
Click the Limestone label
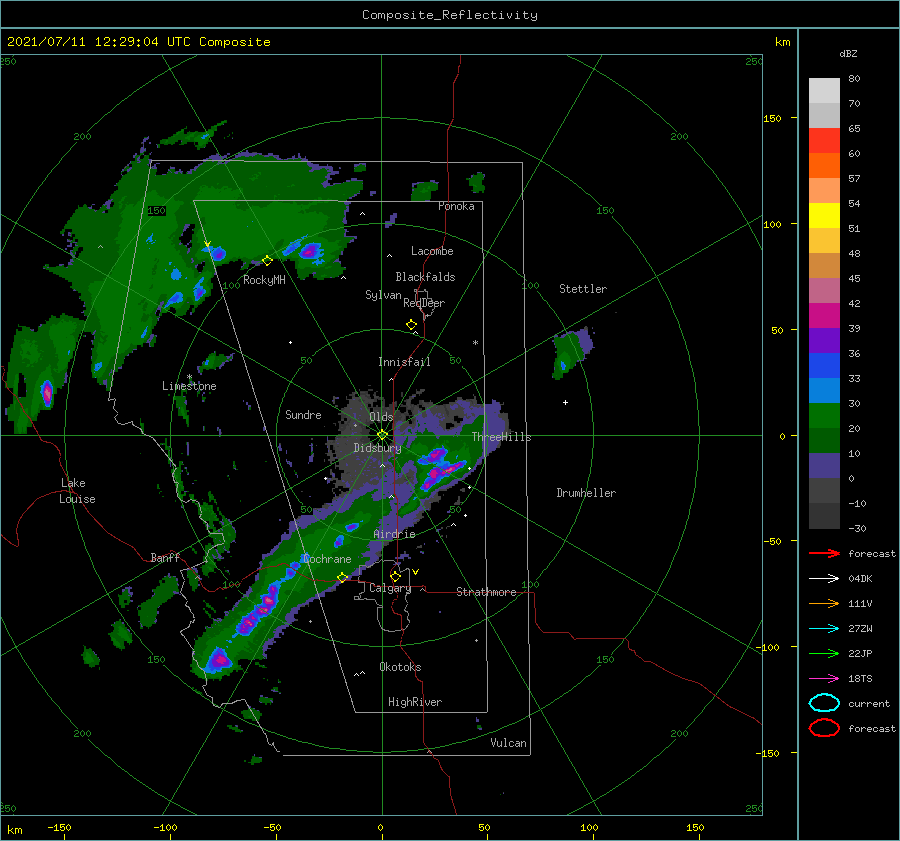point(189,386)
